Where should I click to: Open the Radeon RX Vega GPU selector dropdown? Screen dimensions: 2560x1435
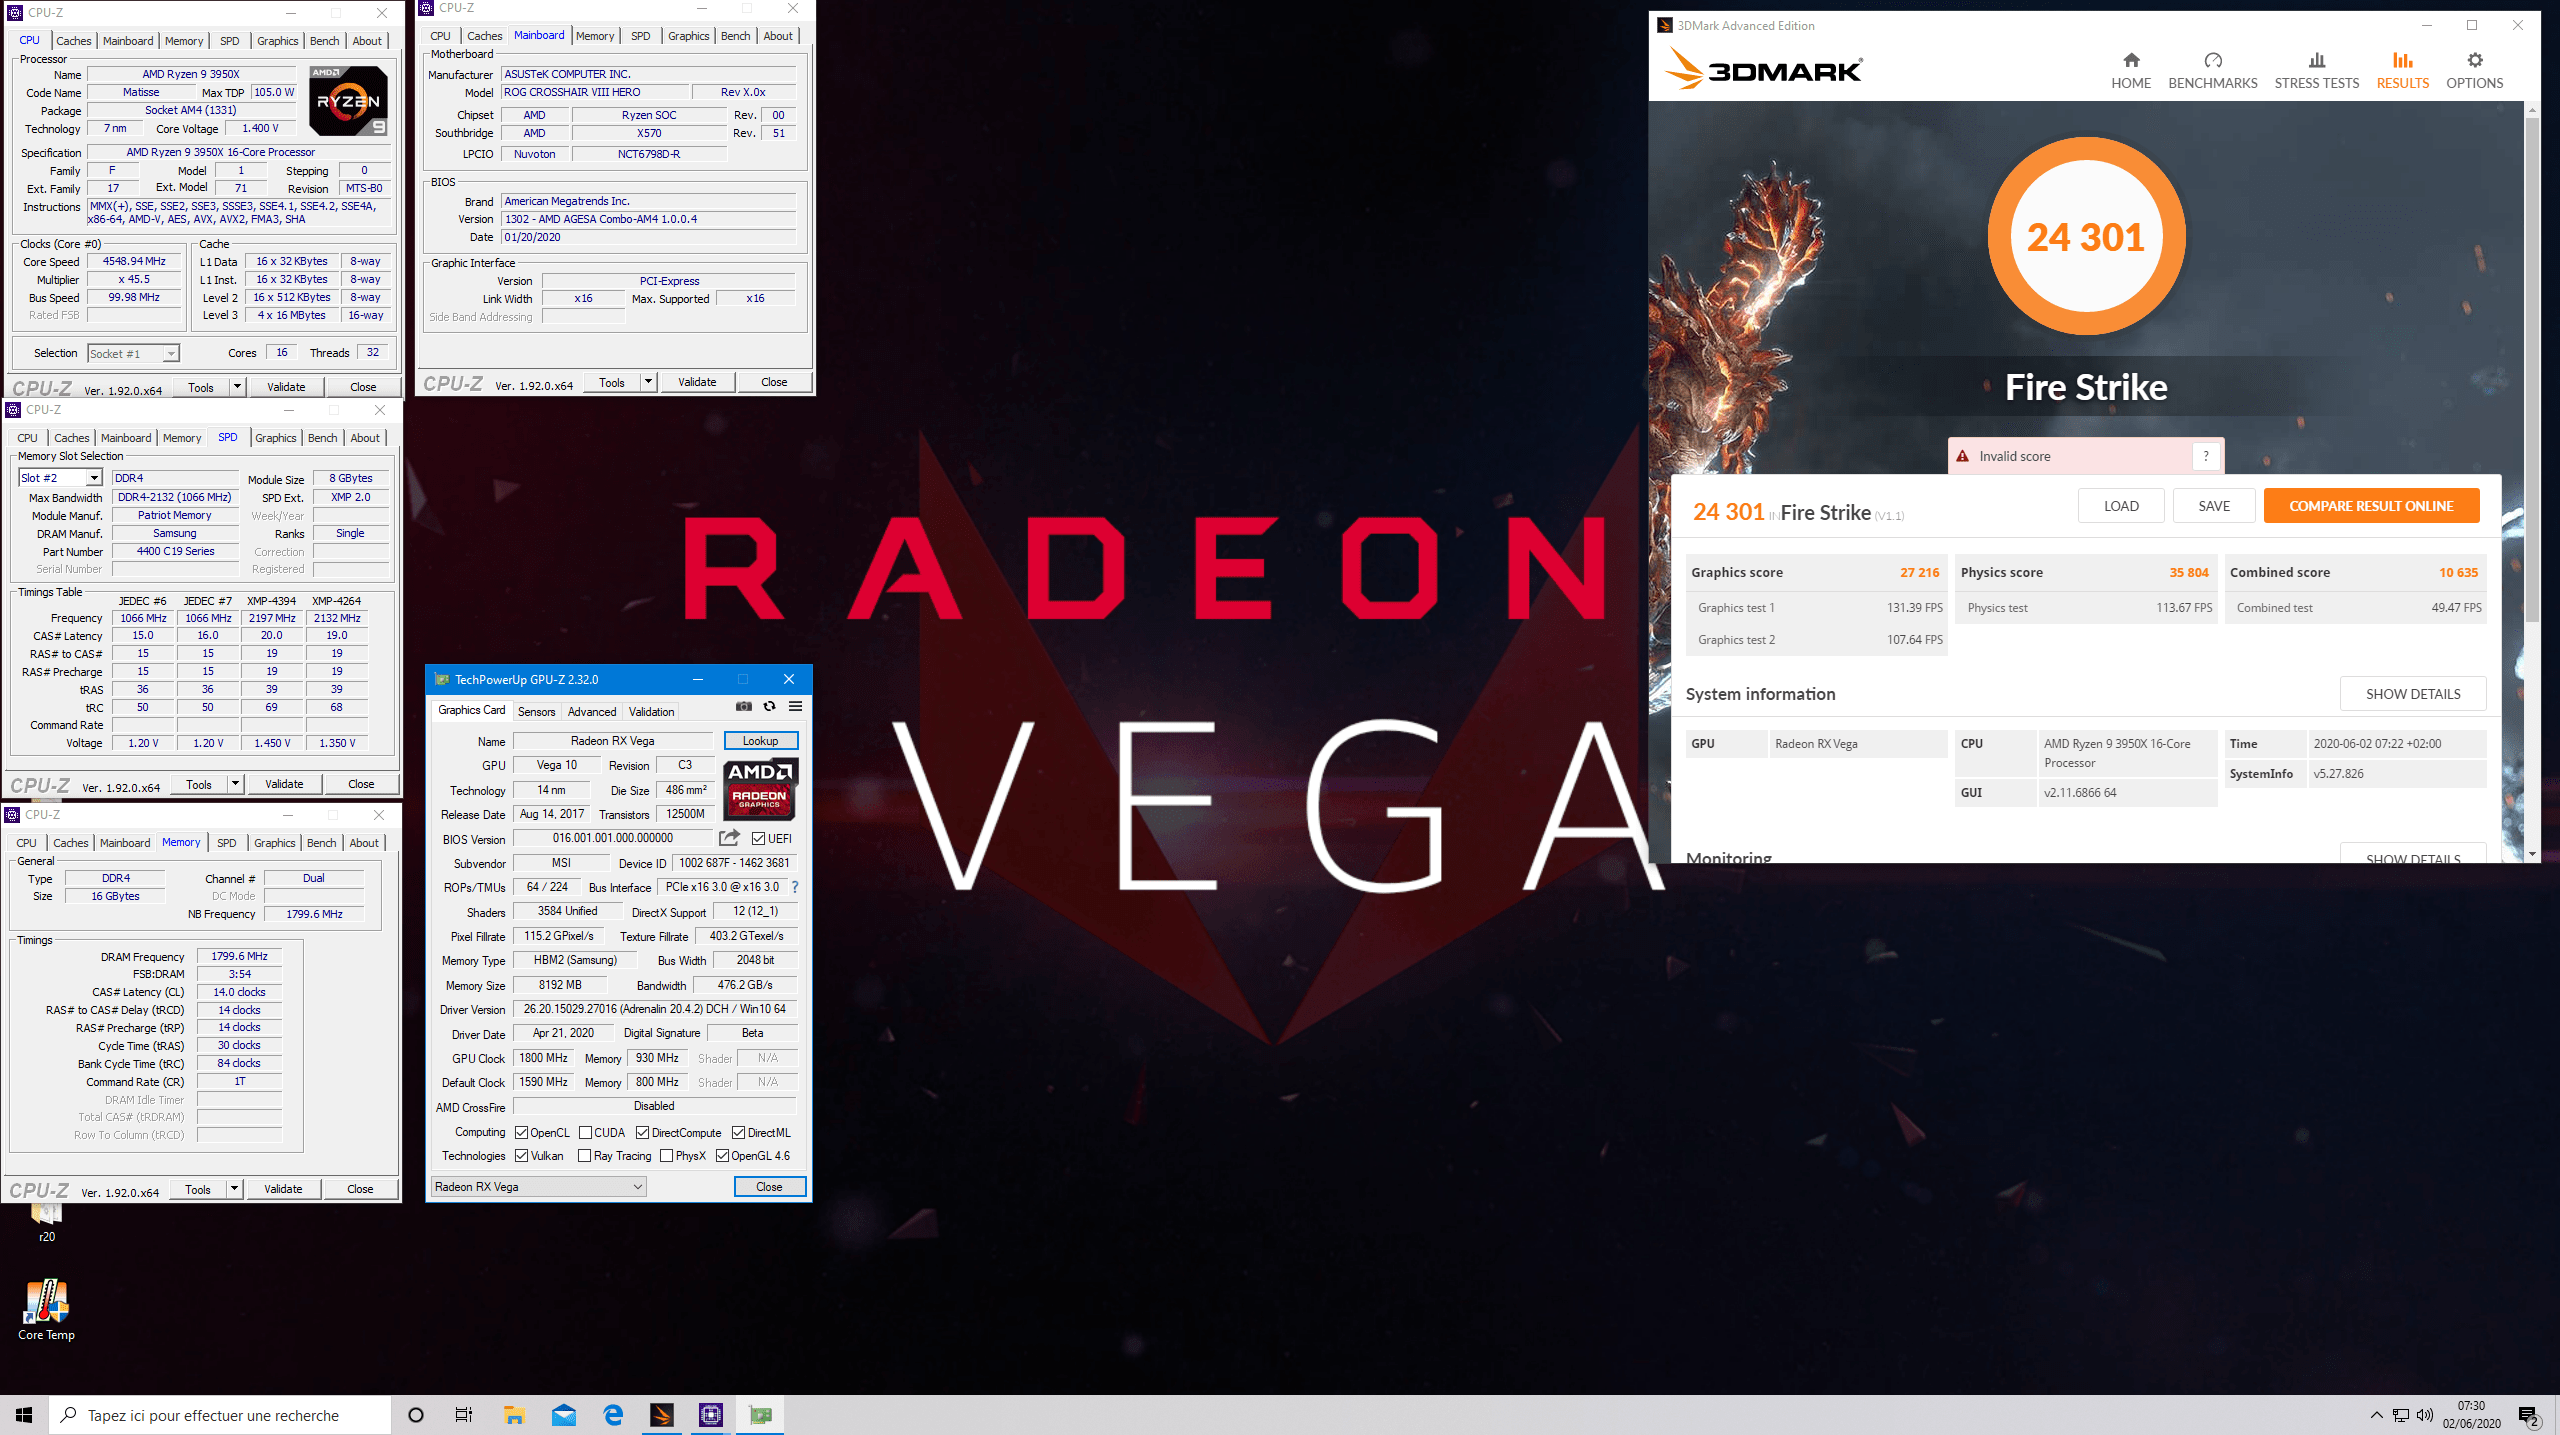539,1187
